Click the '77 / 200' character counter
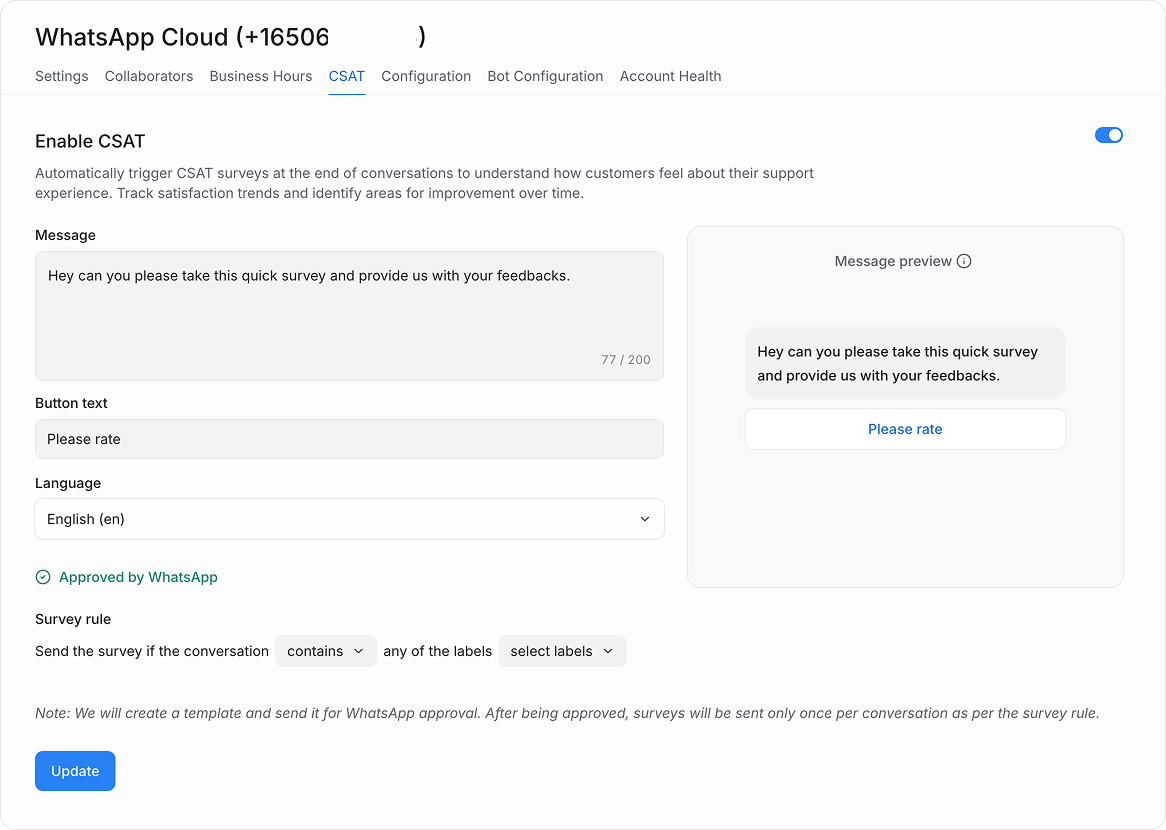 click(626, 360)
